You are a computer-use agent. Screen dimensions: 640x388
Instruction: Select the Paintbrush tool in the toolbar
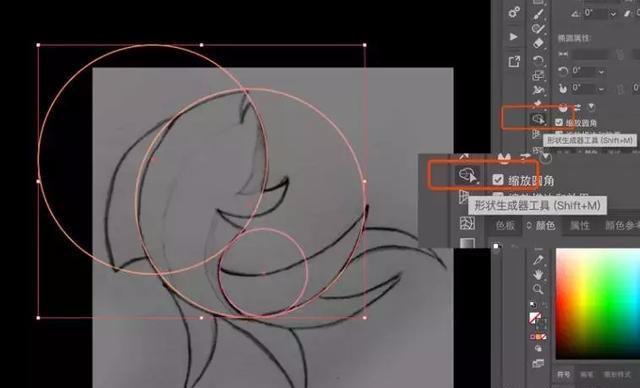(538, 14)
